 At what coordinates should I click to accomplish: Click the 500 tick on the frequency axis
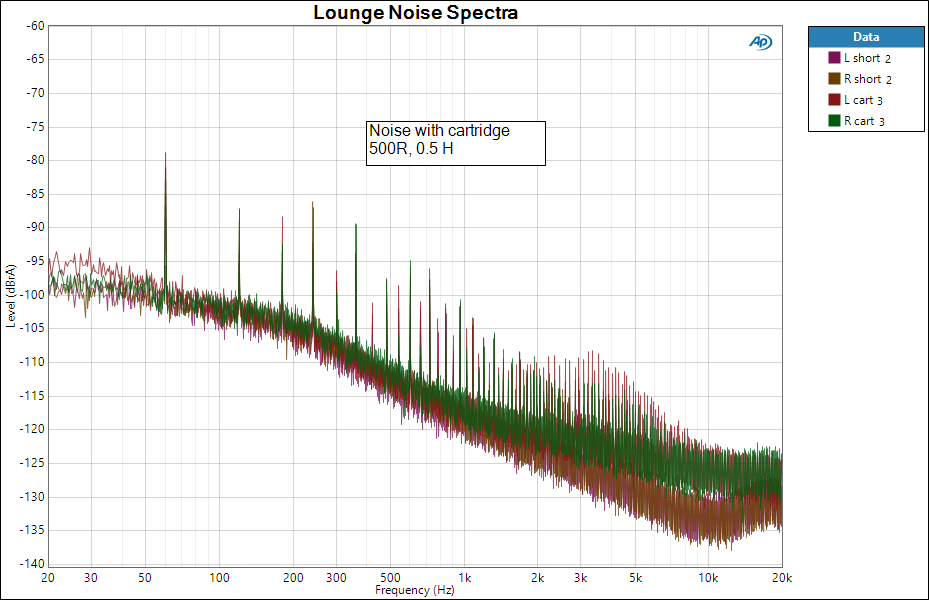(x=390, y=577)
